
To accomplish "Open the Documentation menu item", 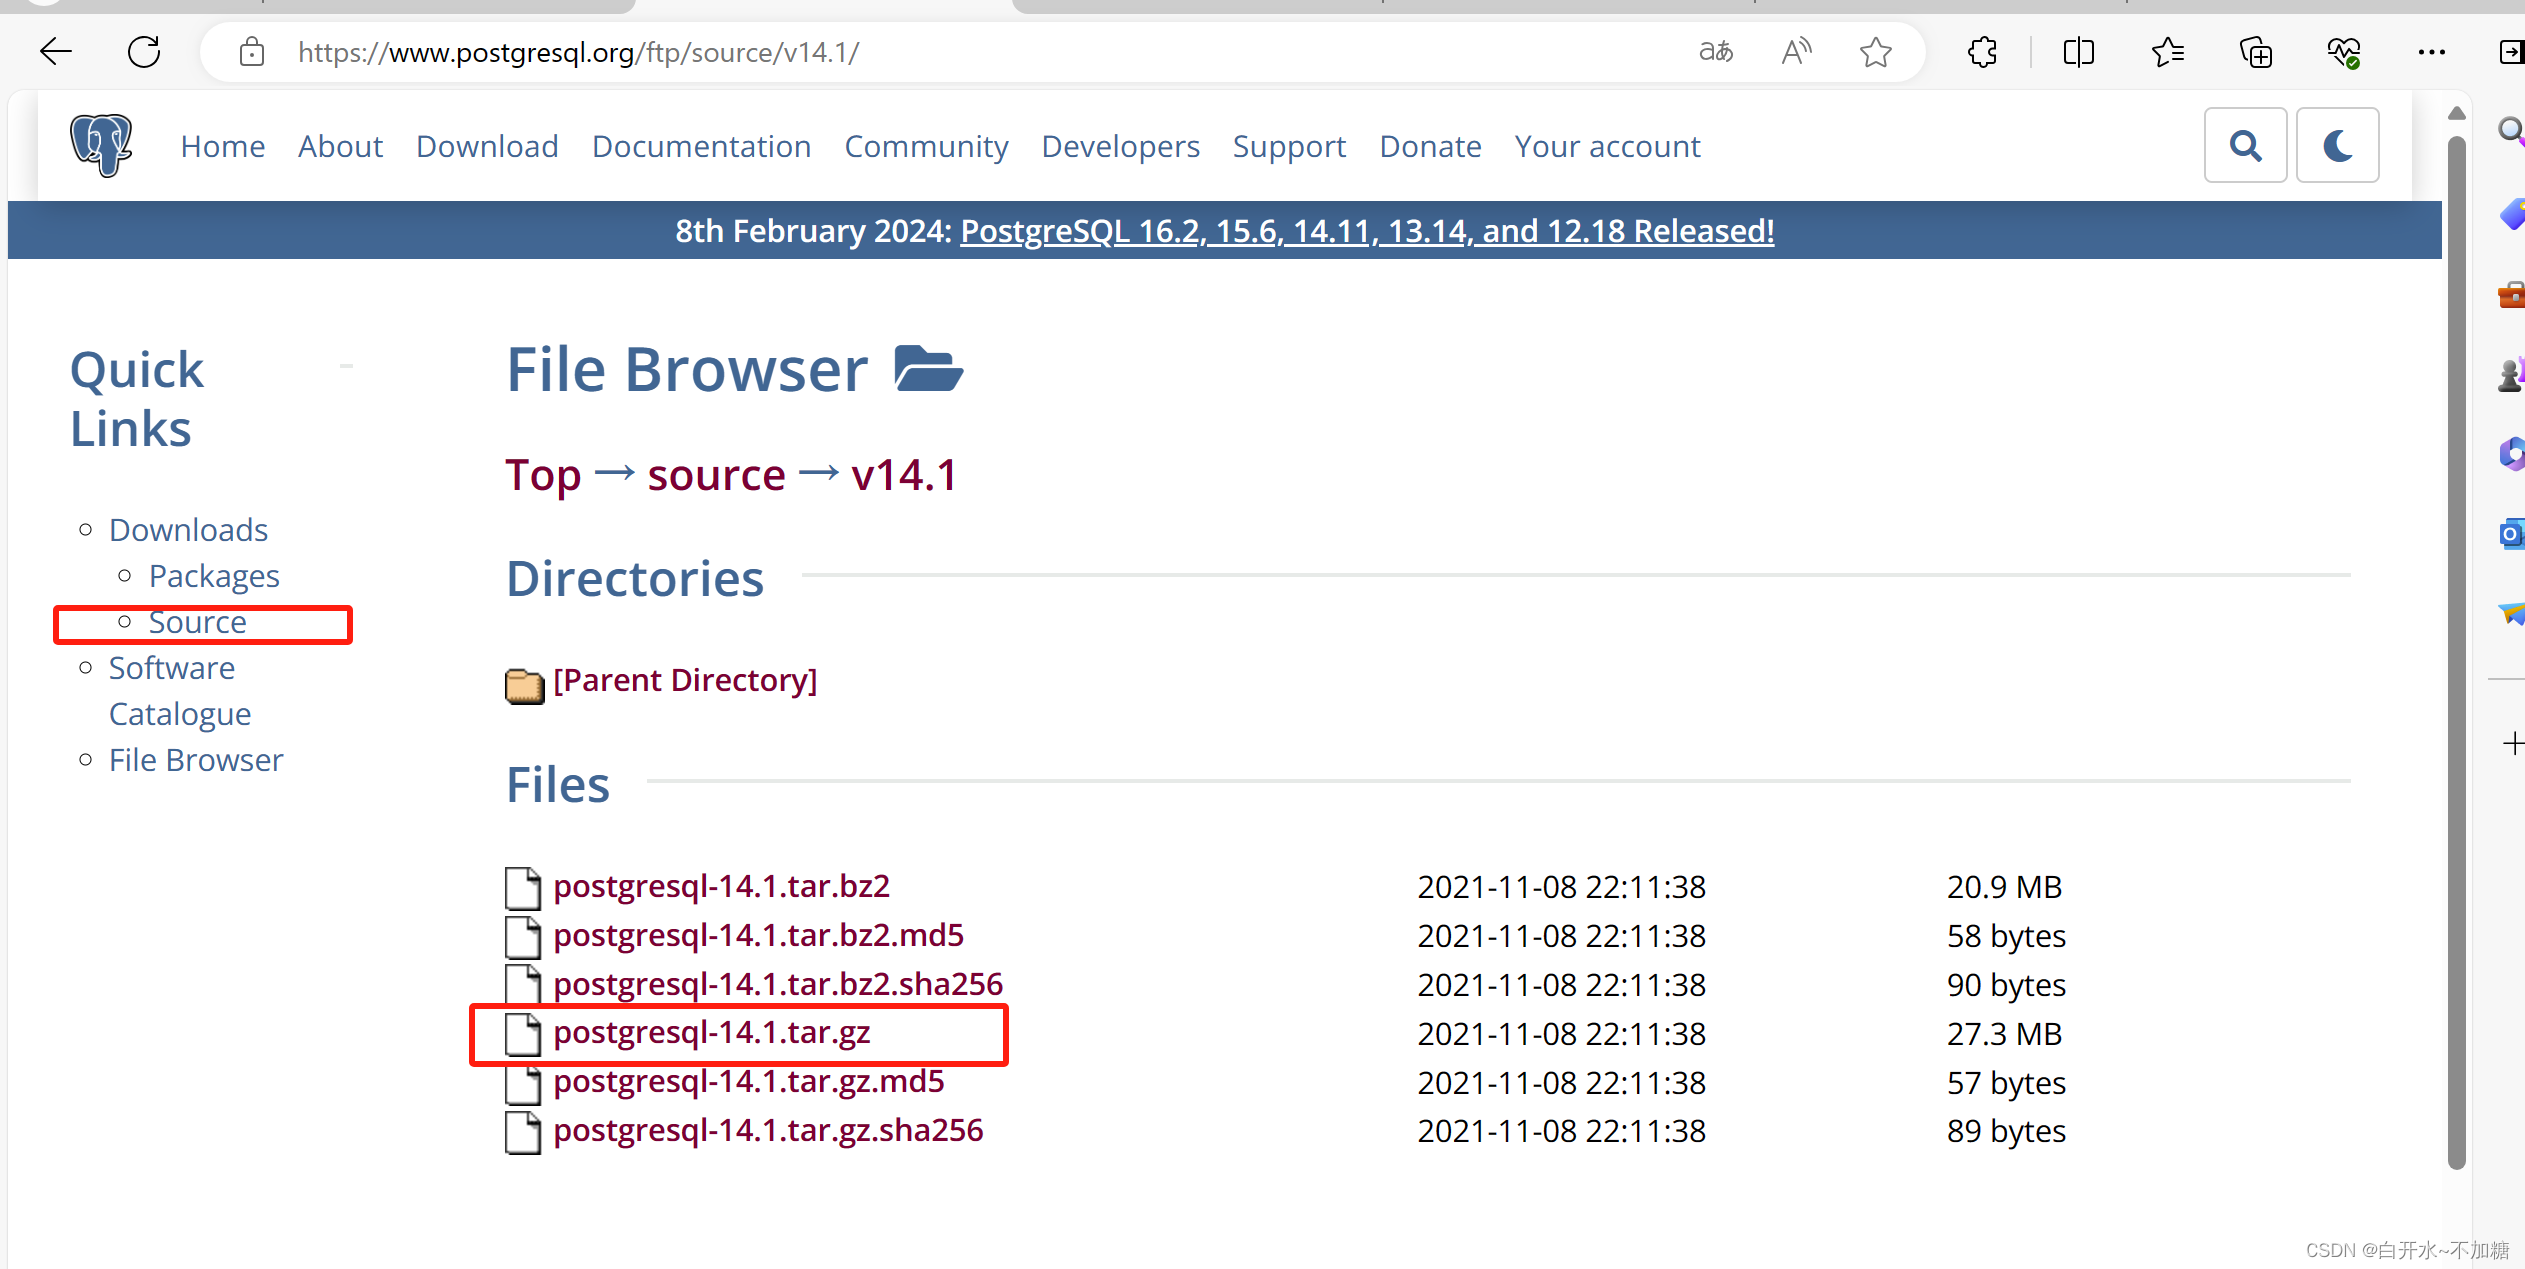I will (701, 147).
